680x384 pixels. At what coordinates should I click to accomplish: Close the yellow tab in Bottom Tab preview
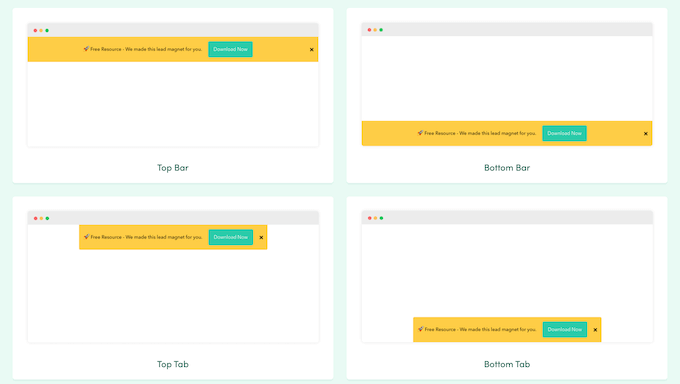pos(595,330)
